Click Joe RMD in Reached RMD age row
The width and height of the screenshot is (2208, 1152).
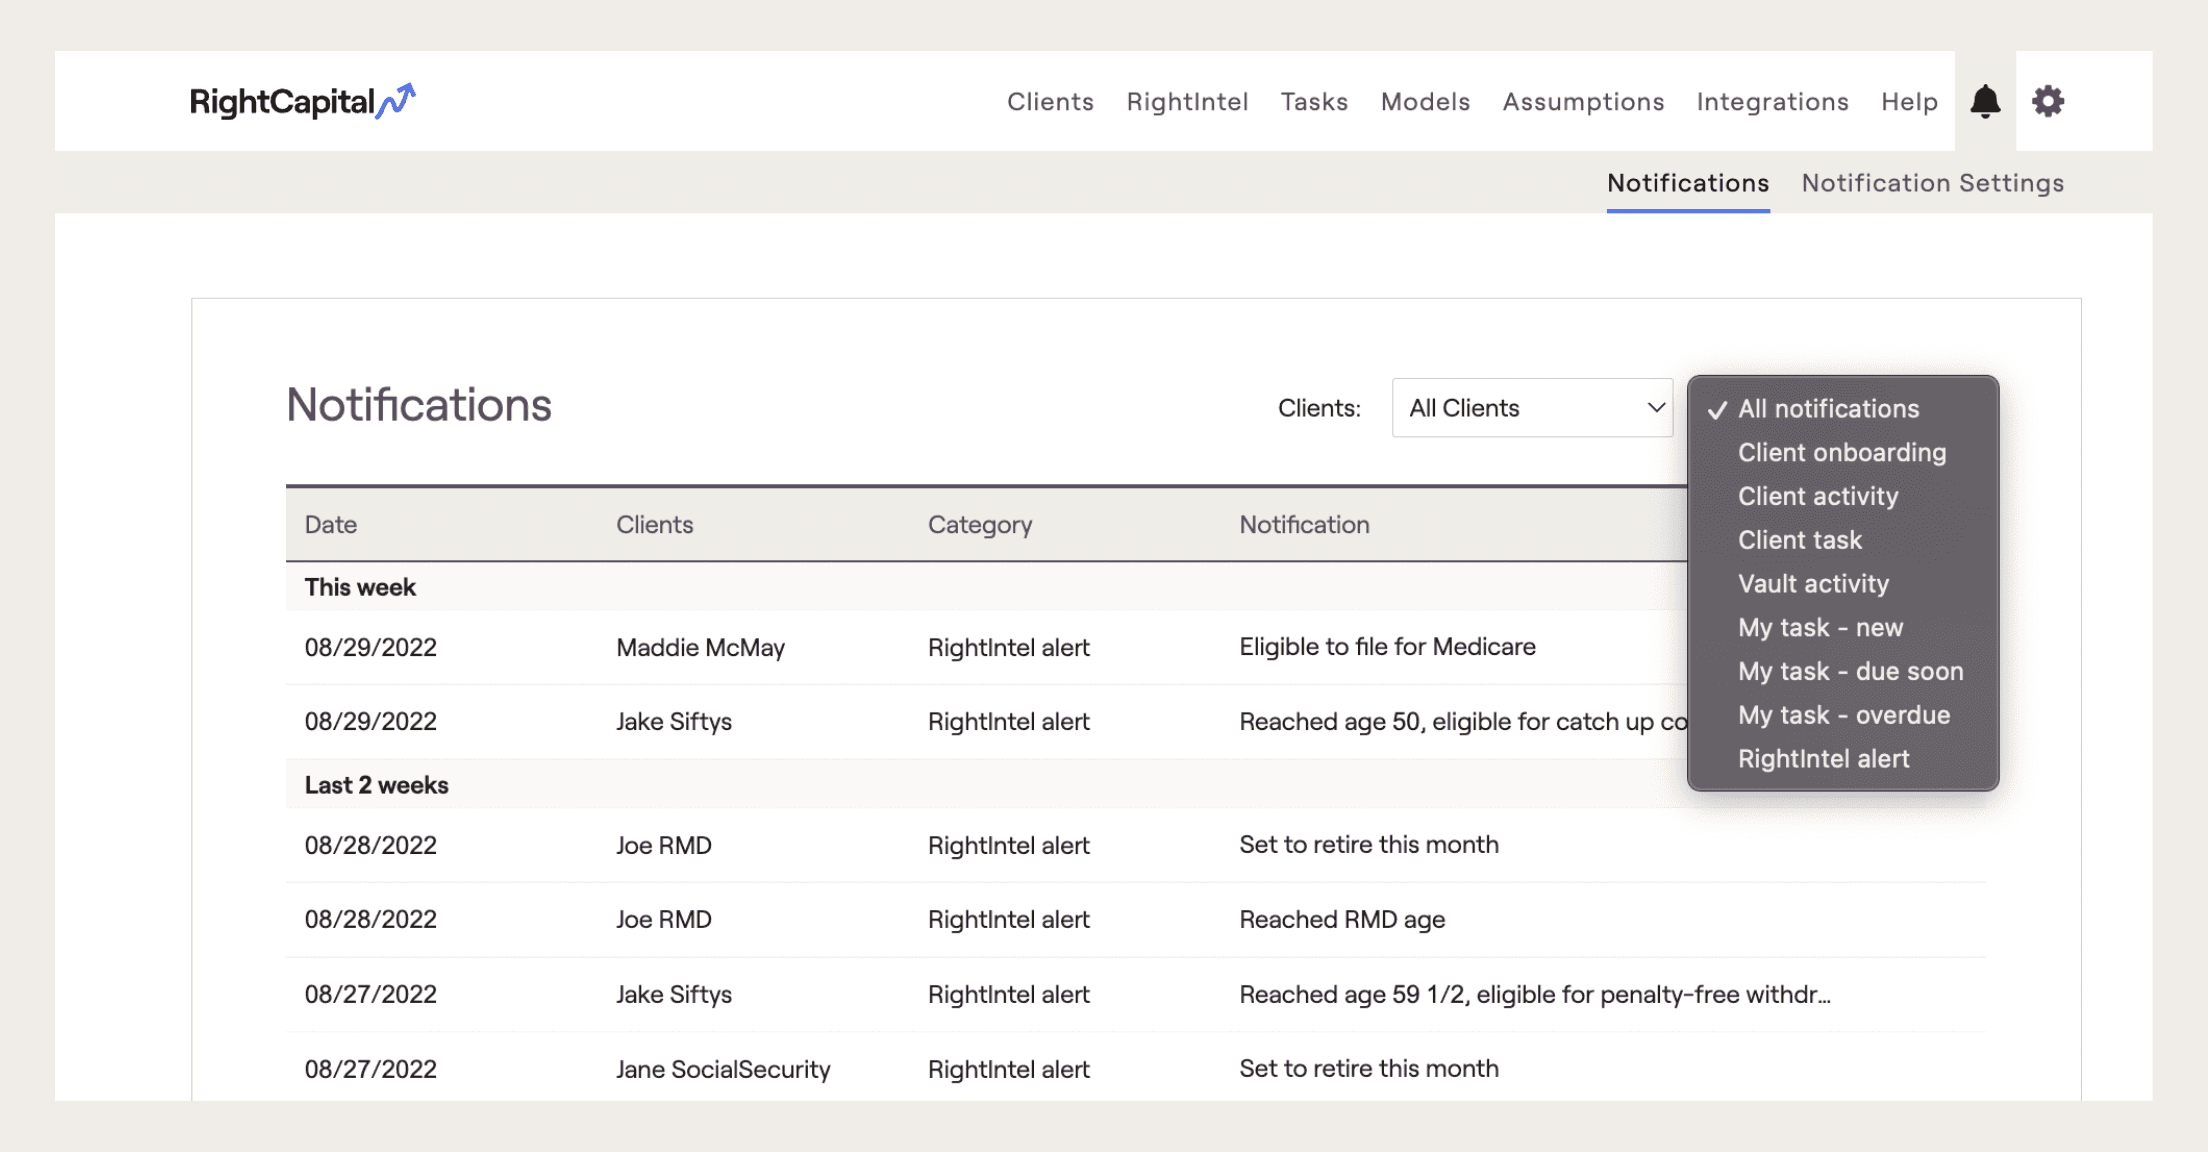[x=663, y=920]
